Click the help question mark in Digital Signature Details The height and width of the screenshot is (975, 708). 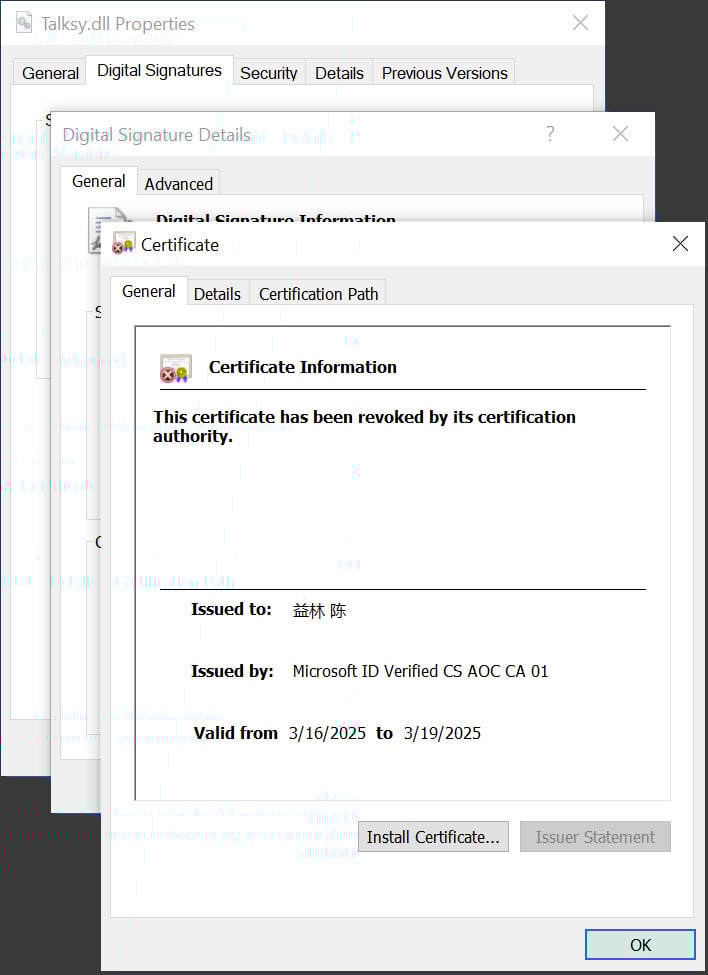(x=550, y=134)
